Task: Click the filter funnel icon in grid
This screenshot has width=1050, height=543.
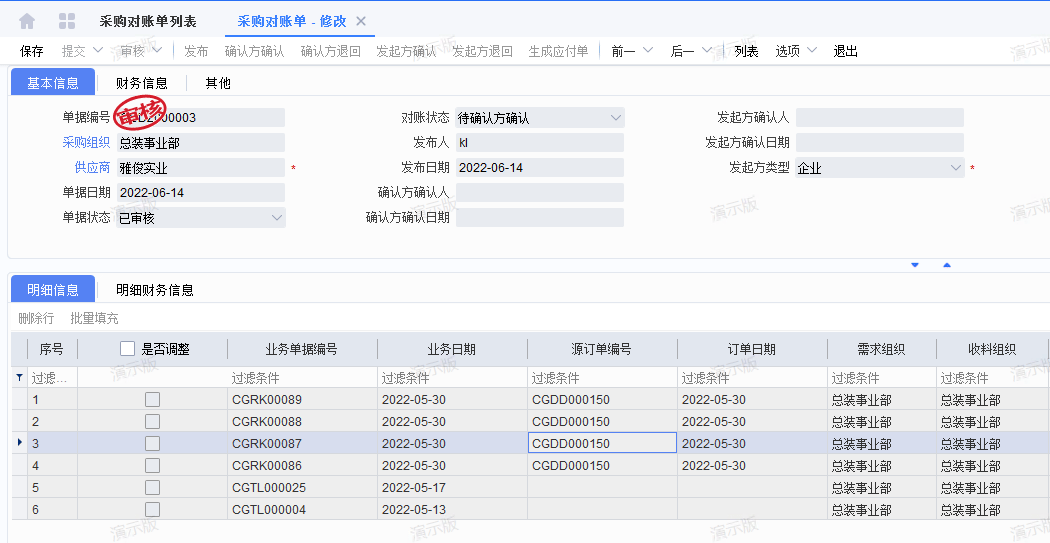Action: pyautogui.click(x=19, y=378)
